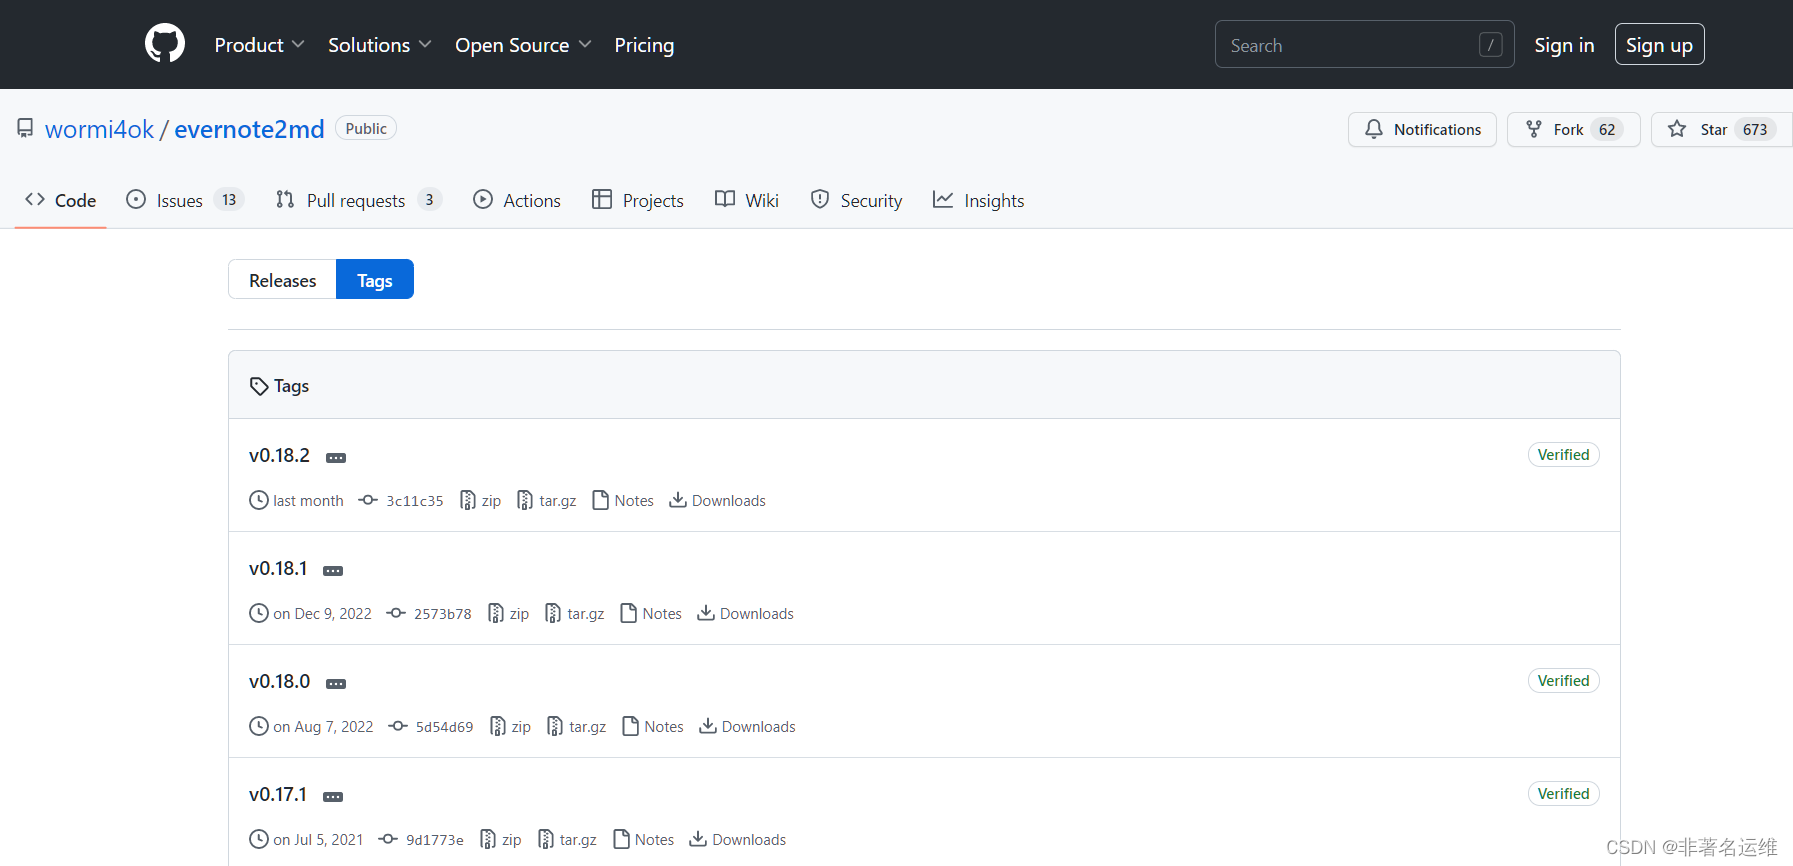
Task: Fork the repository
Action: pyautogui.click(x=1573, y=130)
